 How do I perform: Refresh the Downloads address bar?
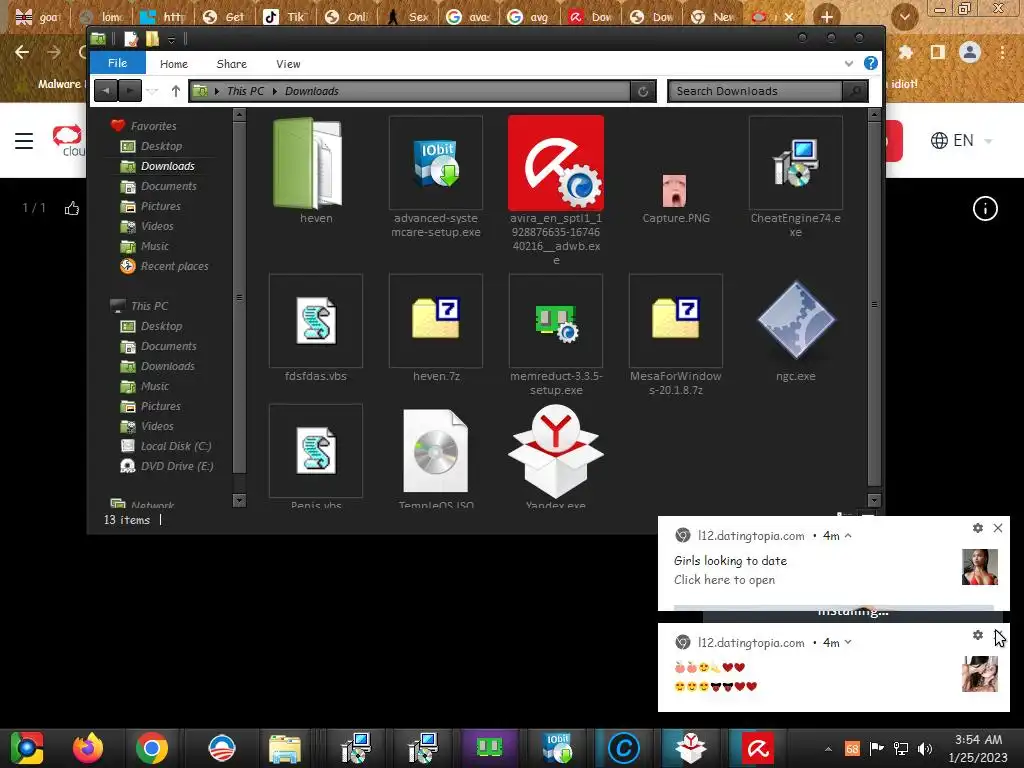click(x=643, y=91)
